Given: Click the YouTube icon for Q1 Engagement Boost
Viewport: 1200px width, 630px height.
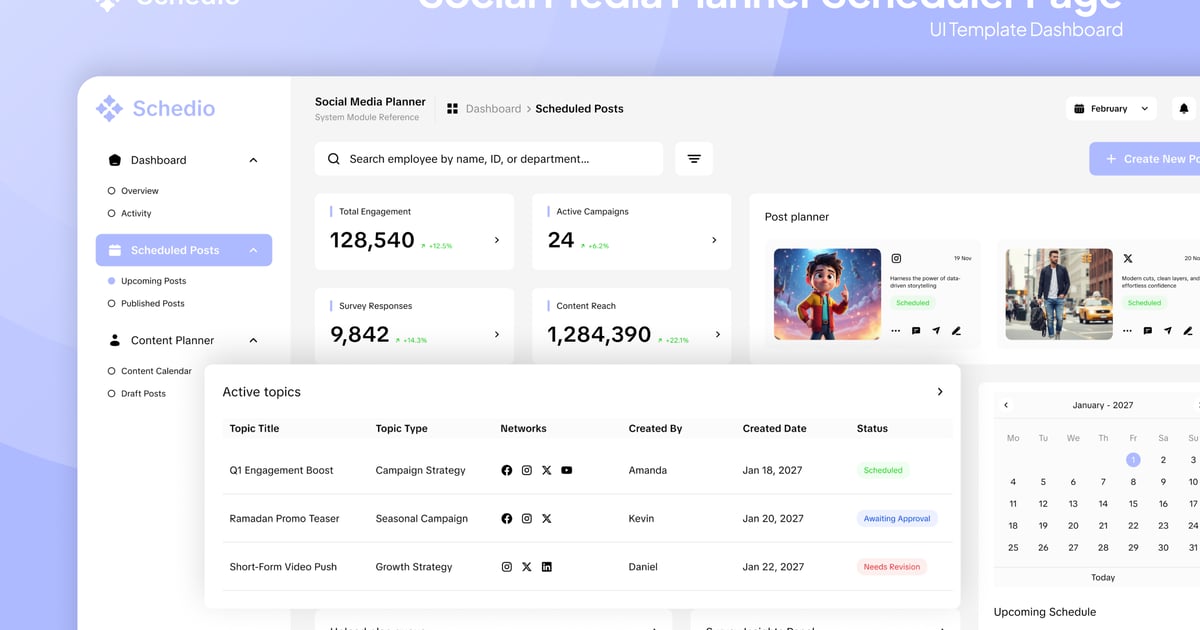Looking at the screenshot, I should tap(567, 470).
